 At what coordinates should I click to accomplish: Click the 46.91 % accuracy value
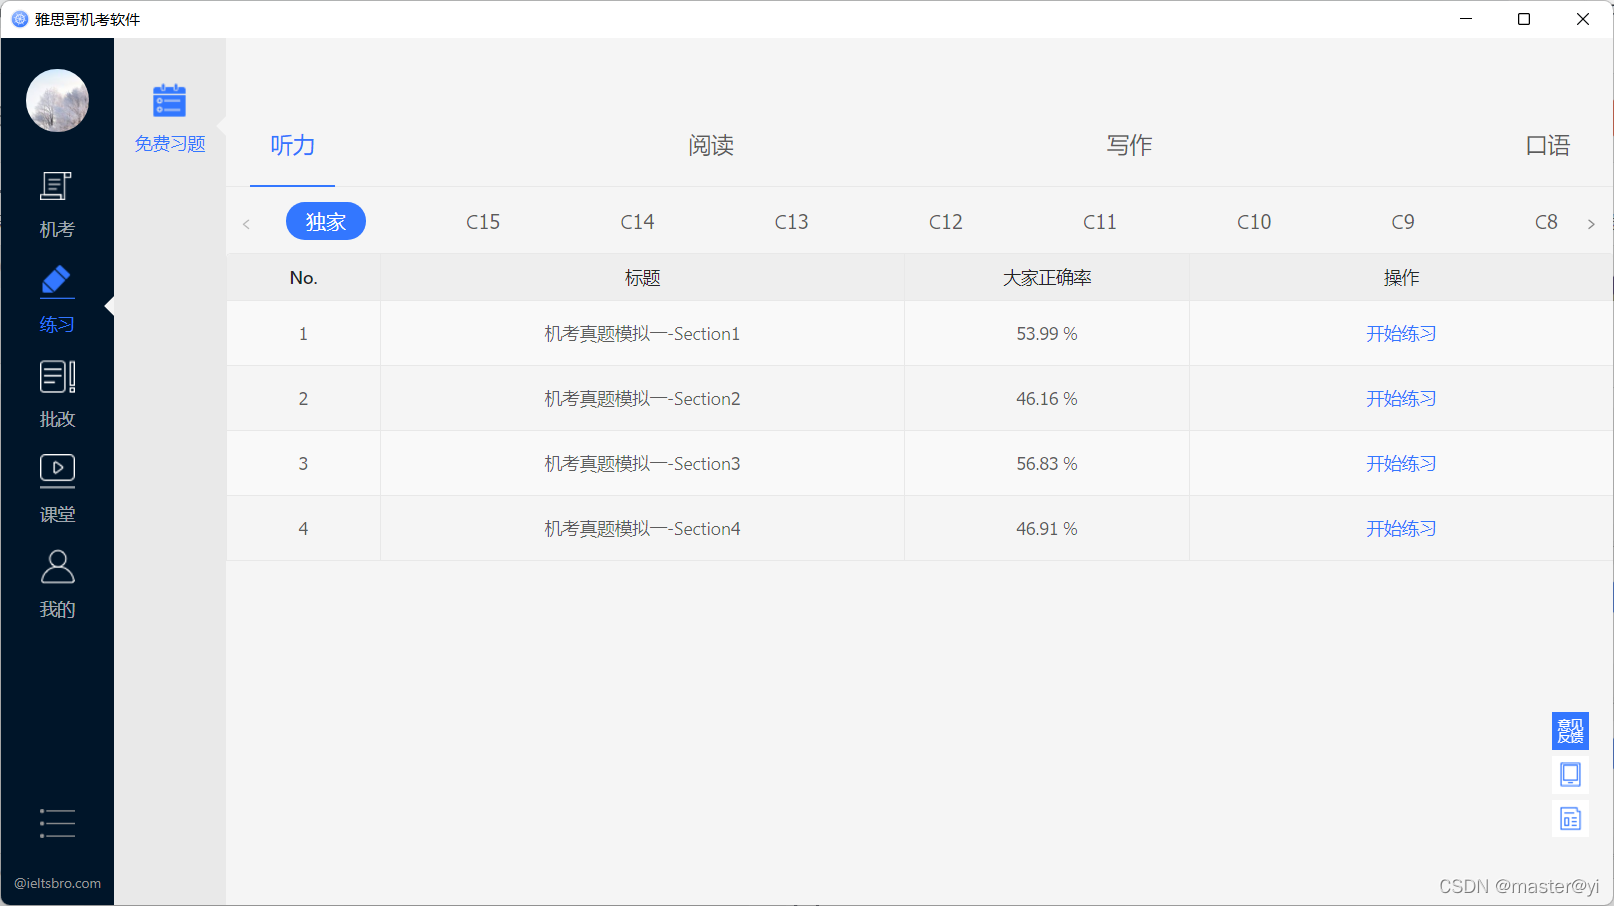tap(1047, 529)
